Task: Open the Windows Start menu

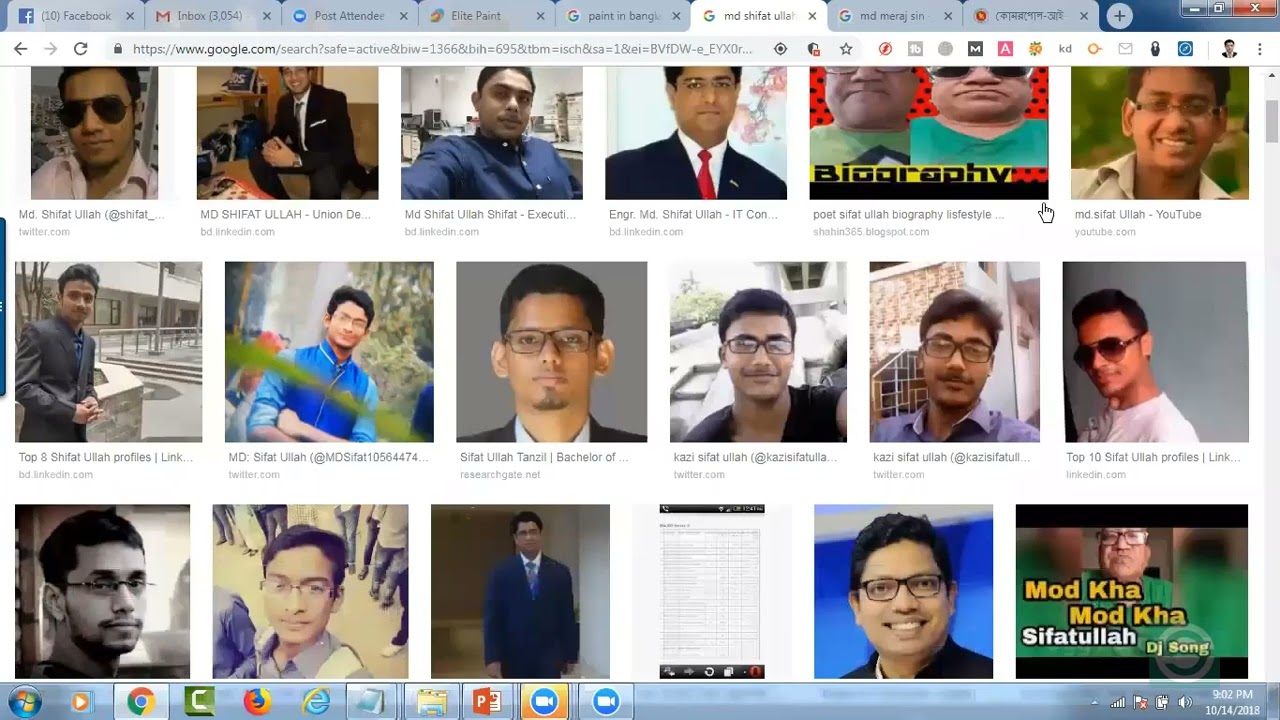Action: 23,702
